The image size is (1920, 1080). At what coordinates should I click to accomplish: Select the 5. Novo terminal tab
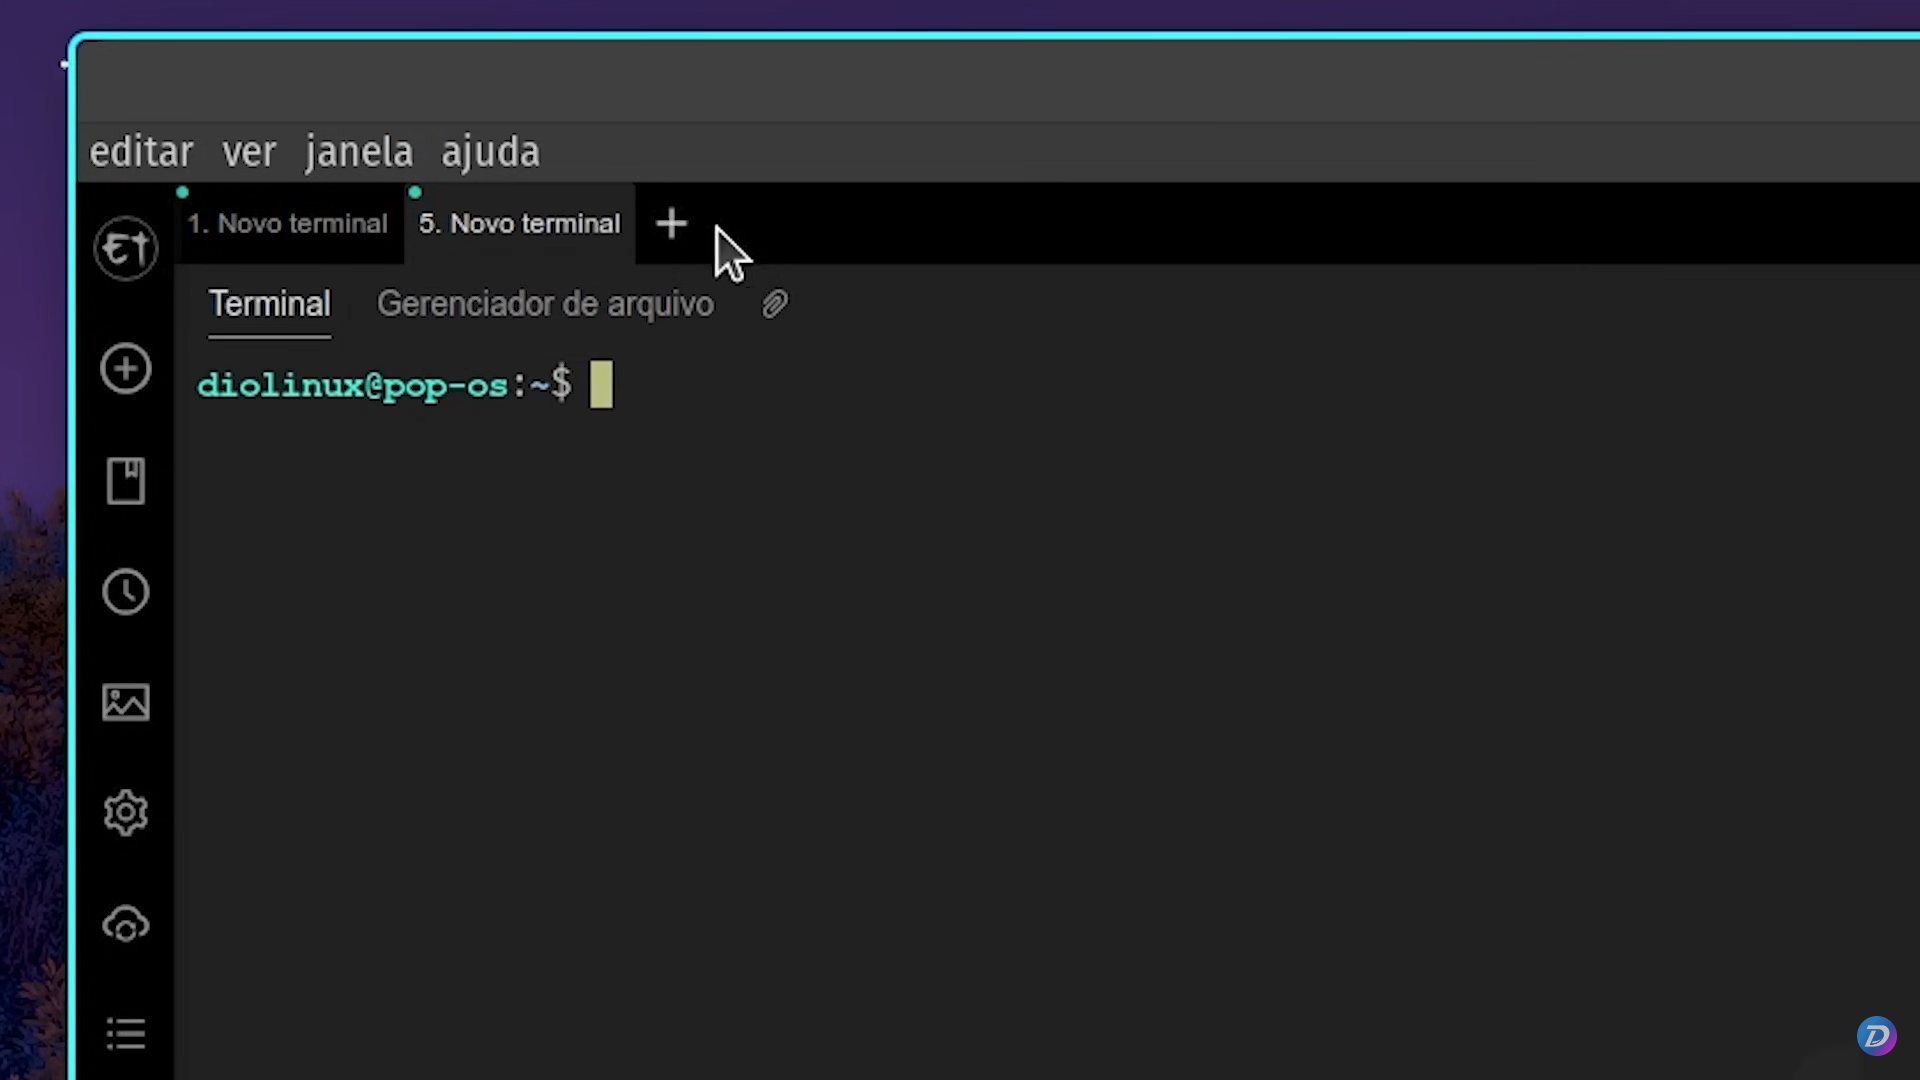point(519,223)
